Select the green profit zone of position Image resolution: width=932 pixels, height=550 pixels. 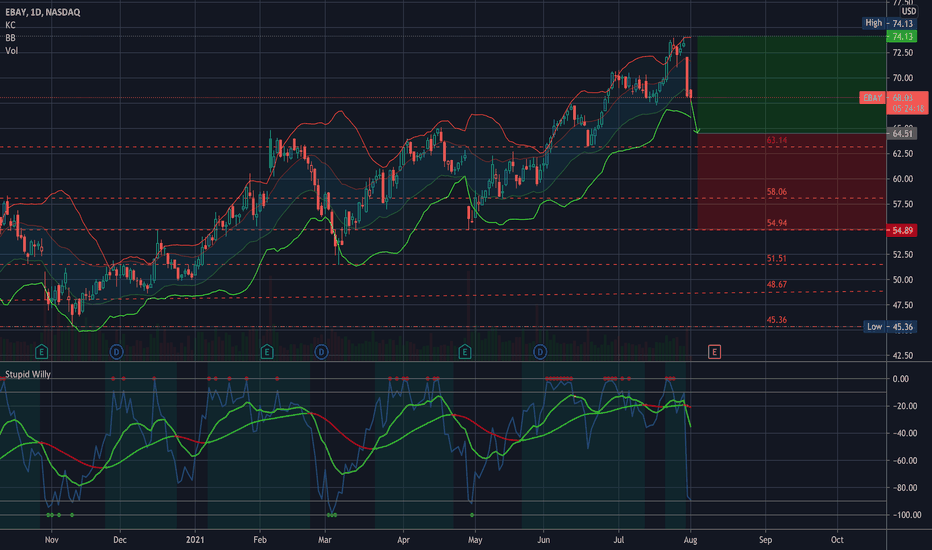[x=791, y=84]
